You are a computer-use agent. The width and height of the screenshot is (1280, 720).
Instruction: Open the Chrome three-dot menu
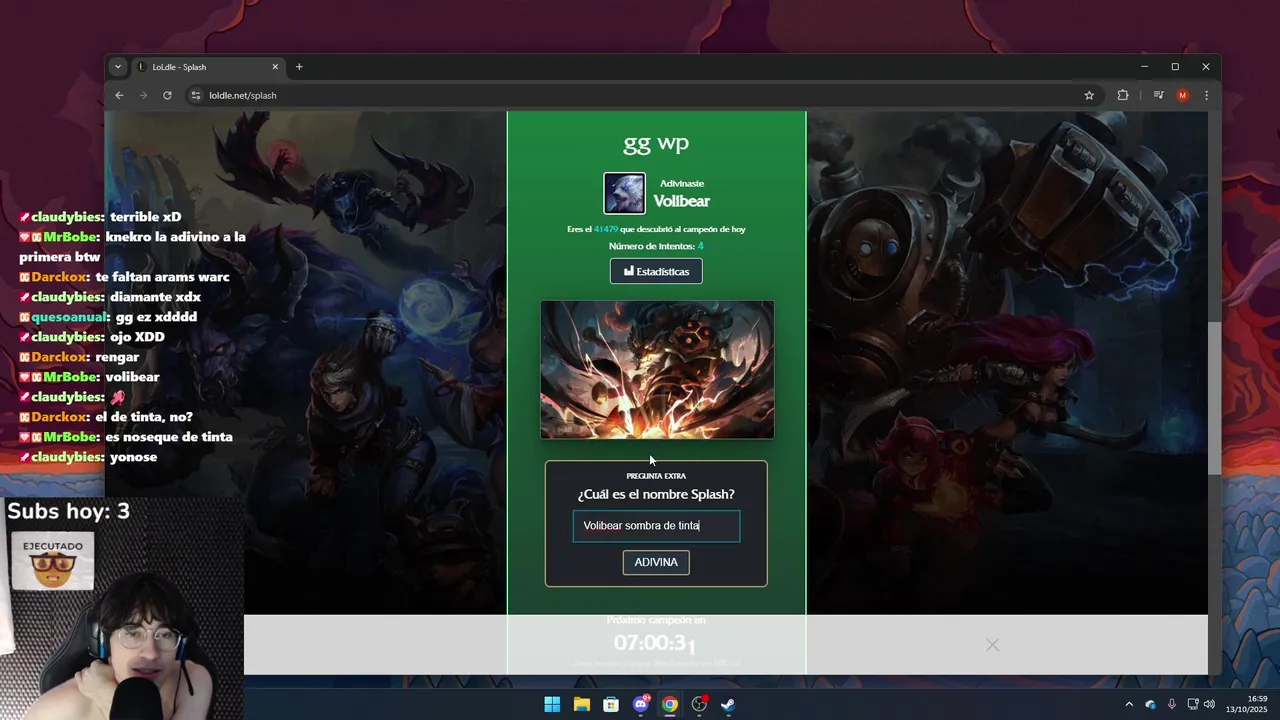(1206, 95)
